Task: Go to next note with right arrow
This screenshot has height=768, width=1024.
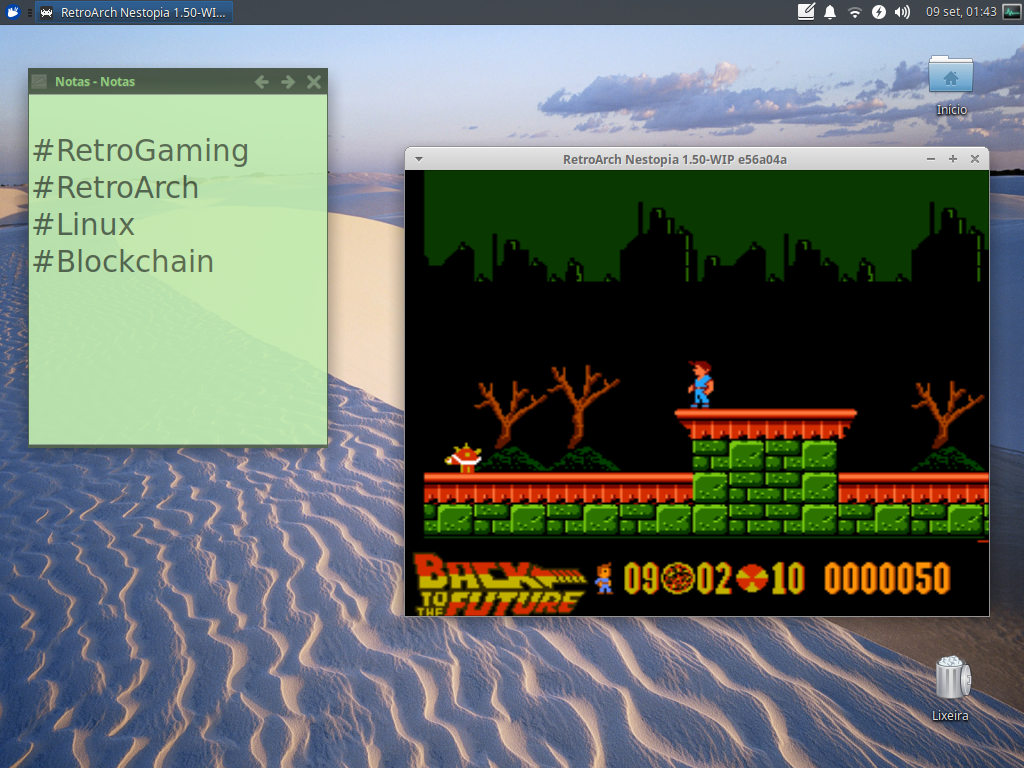Action: click(288, 82)
